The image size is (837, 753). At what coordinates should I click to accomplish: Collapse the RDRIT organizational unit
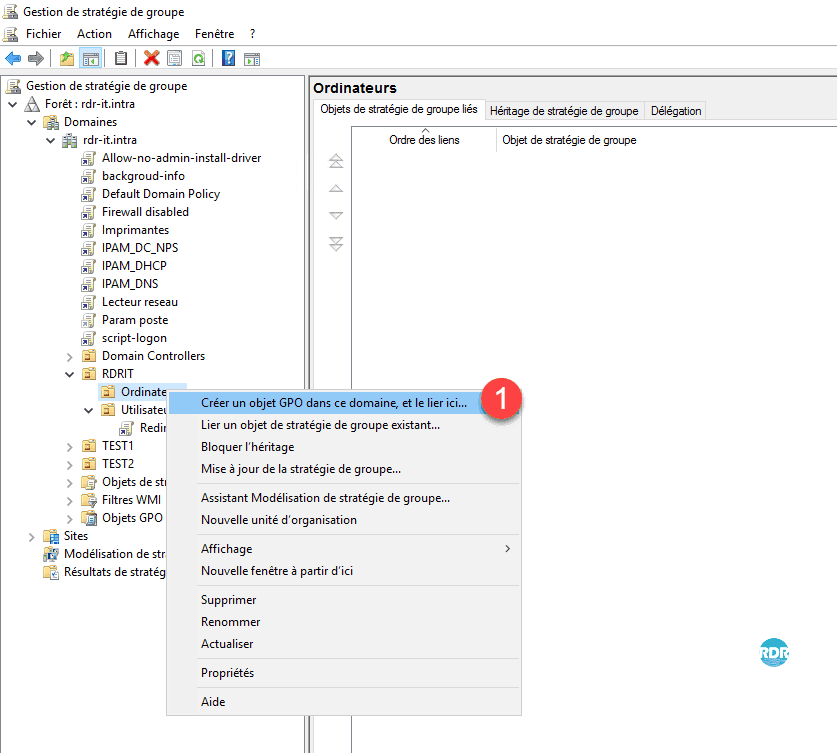pyautogui.click(x=69, y=374)
